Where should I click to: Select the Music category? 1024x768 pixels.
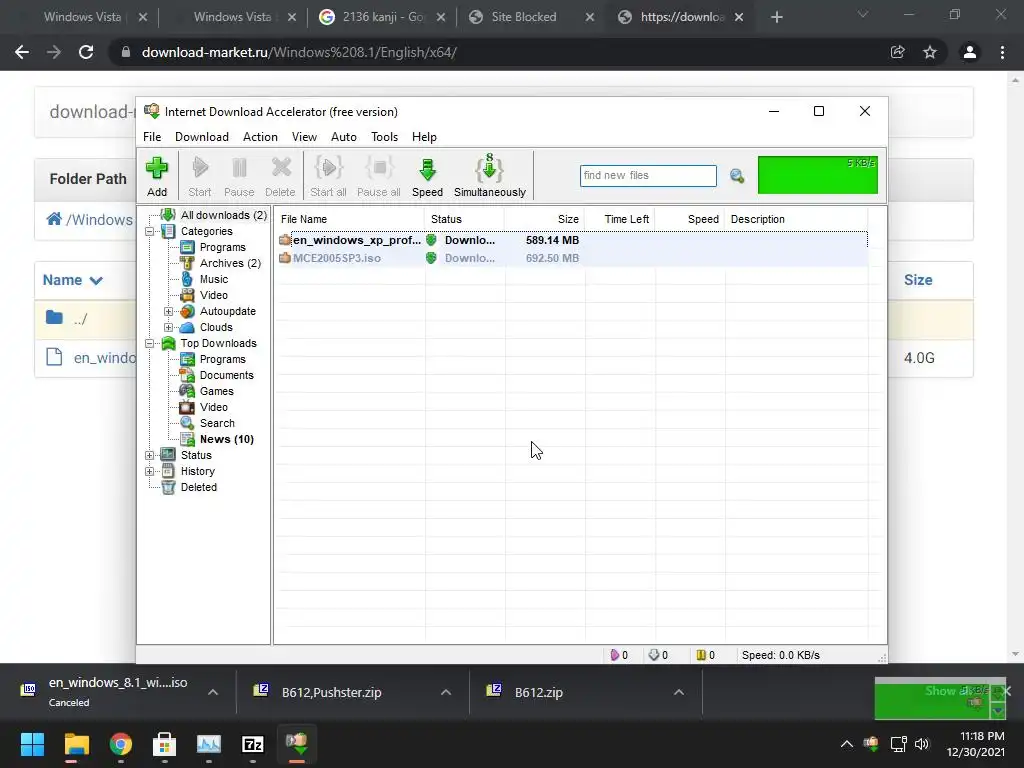pos(214,279)
